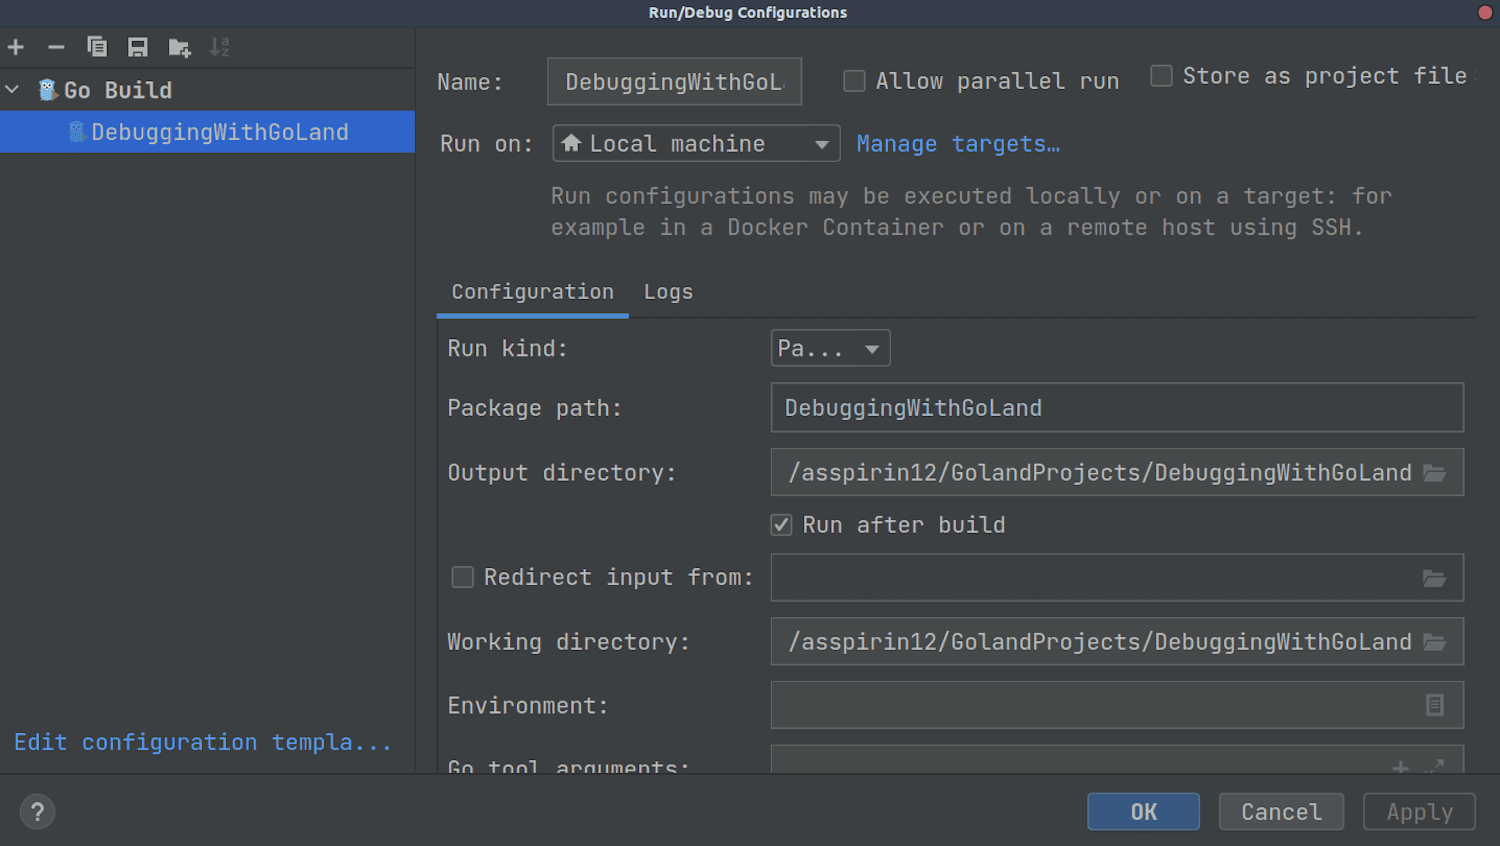Viewport: 1500px width, 846px height.
Task: Create a new folder for configurations
Action: pyautogui.click(x=179, y=47)
